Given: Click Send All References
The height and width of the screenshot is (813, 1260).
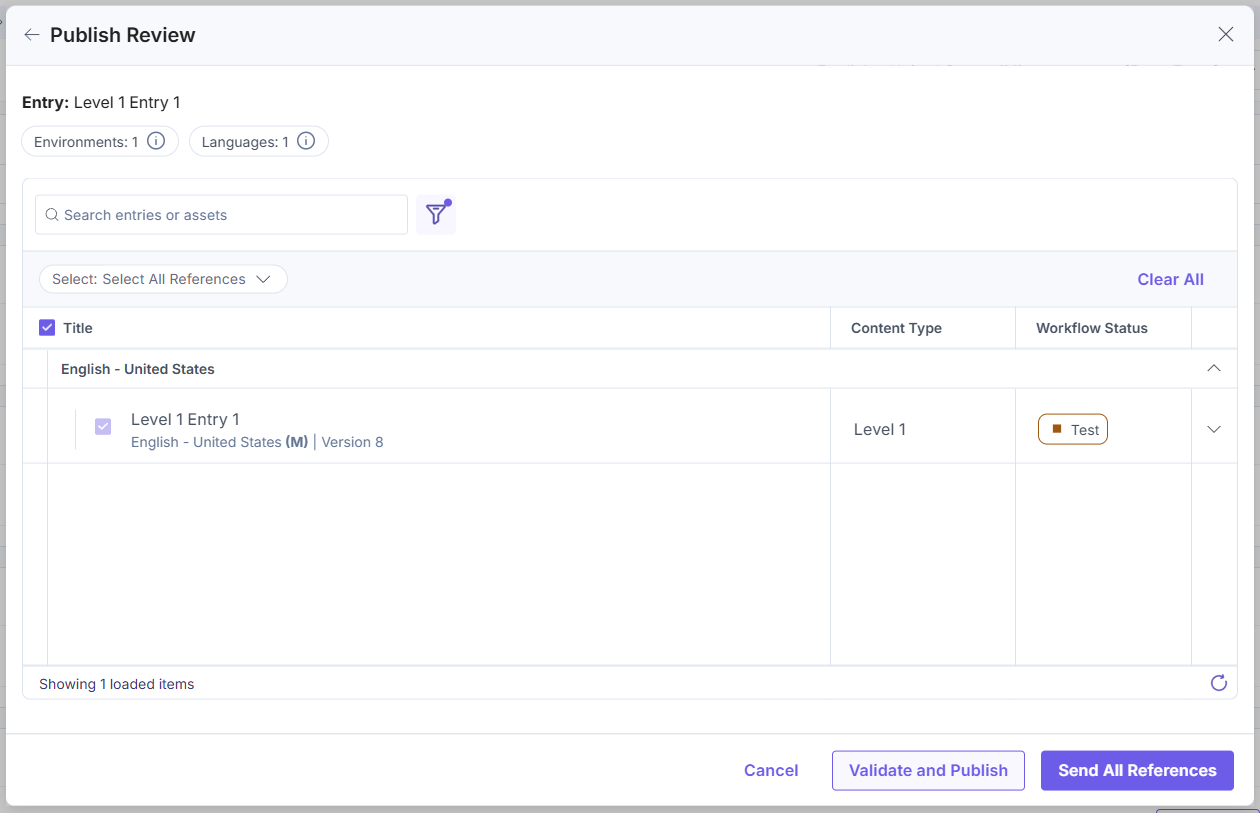Looking at the screenshot, I should (1137, 770).
